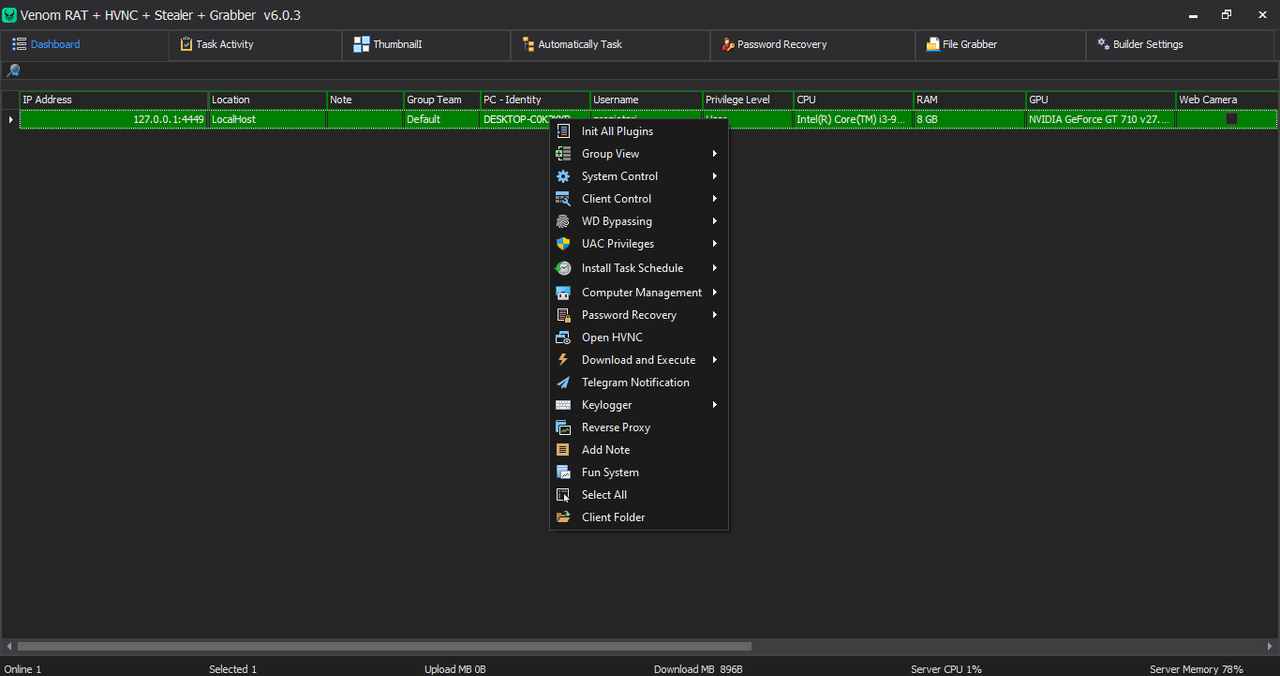Expand the Download and Execute submenu arrow
This screenshot has height=676, width=1280.
coord(715,360)
